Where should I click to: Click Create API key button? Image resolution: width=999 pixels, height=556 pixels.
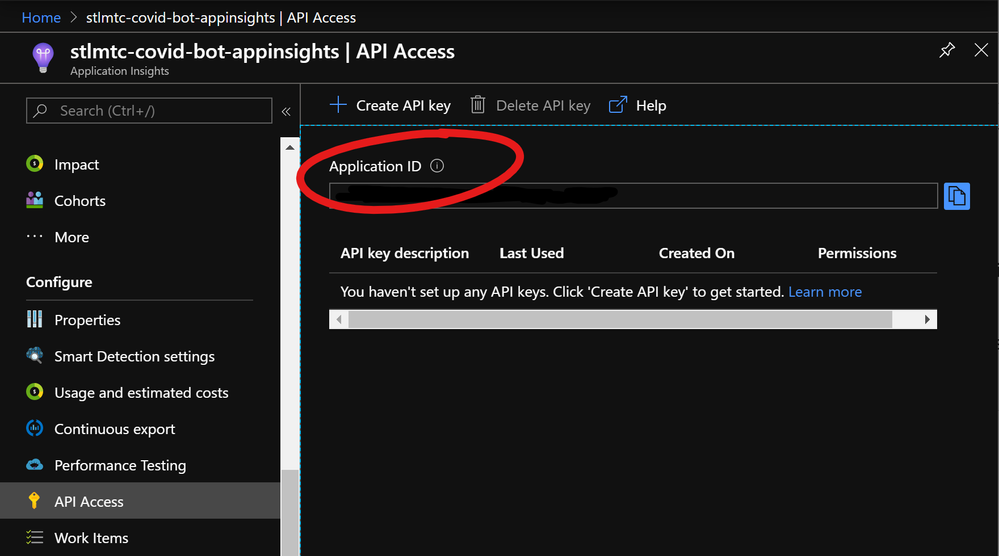click(390, 105)
